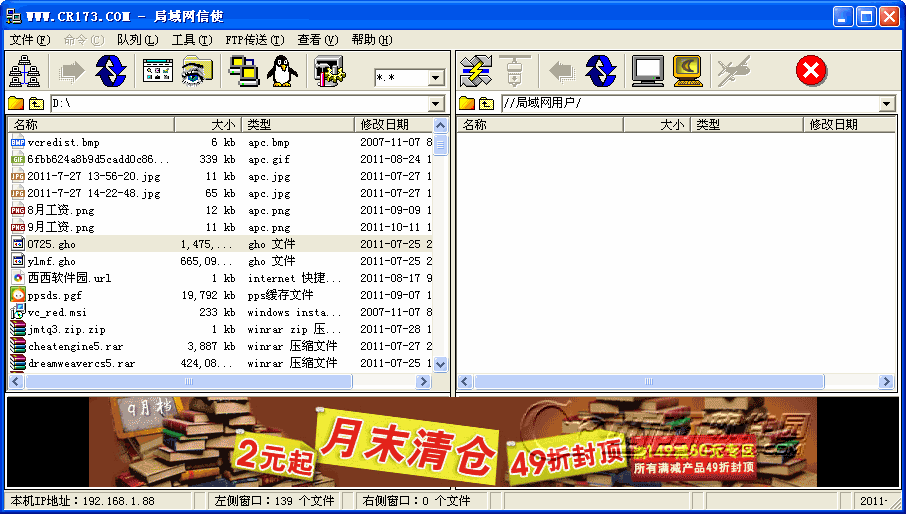Click the yellow folder icon beside D:\ path

(16, 103)
